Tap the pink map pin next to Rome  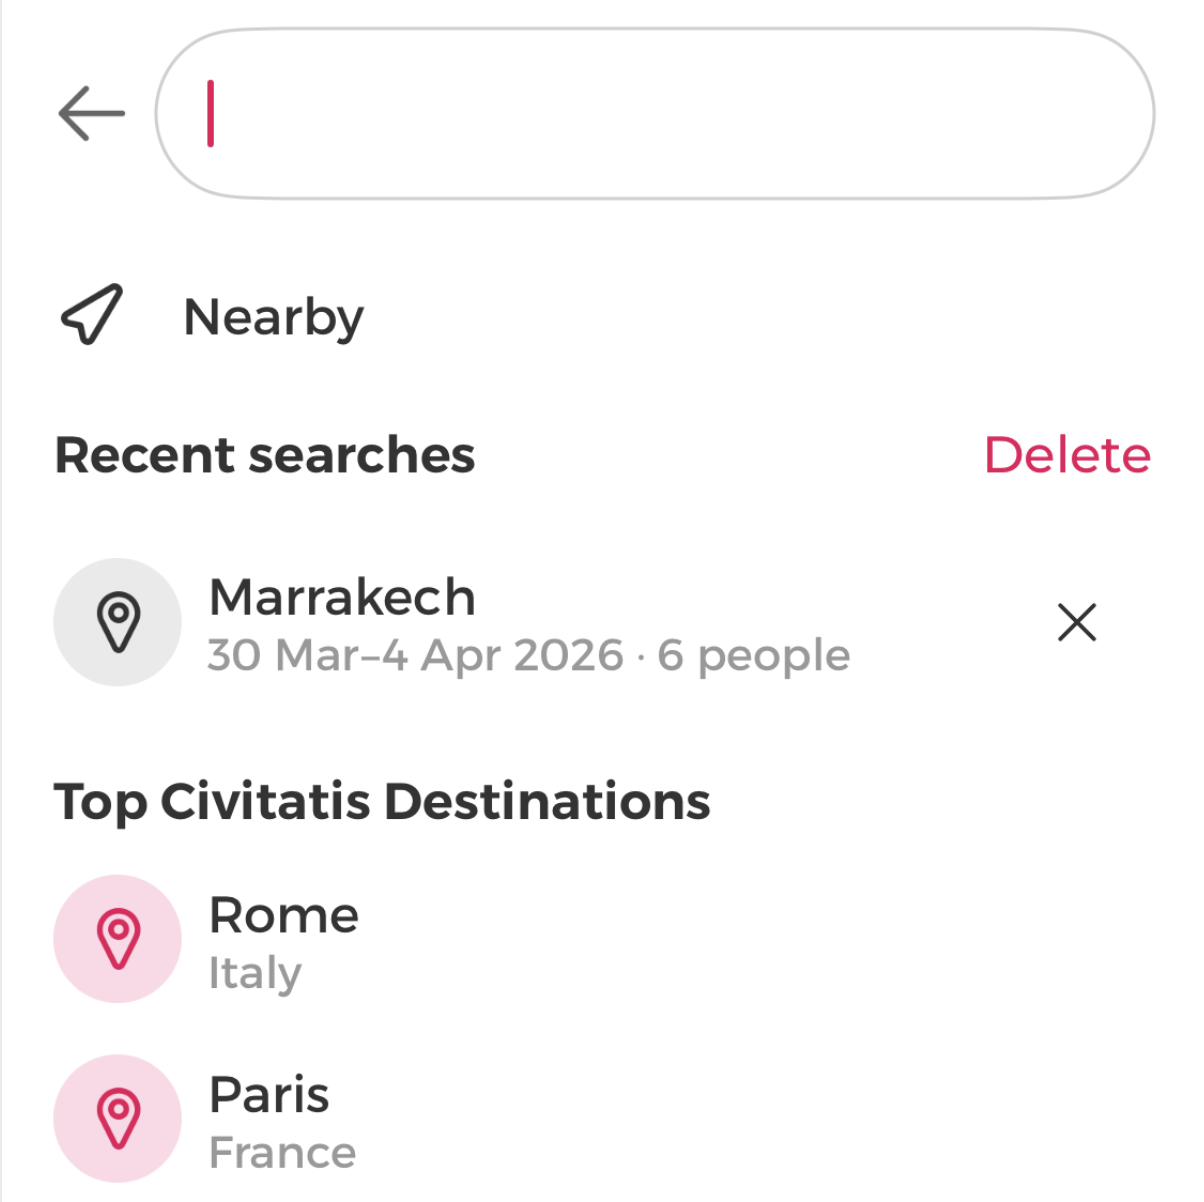coord(117,939)
